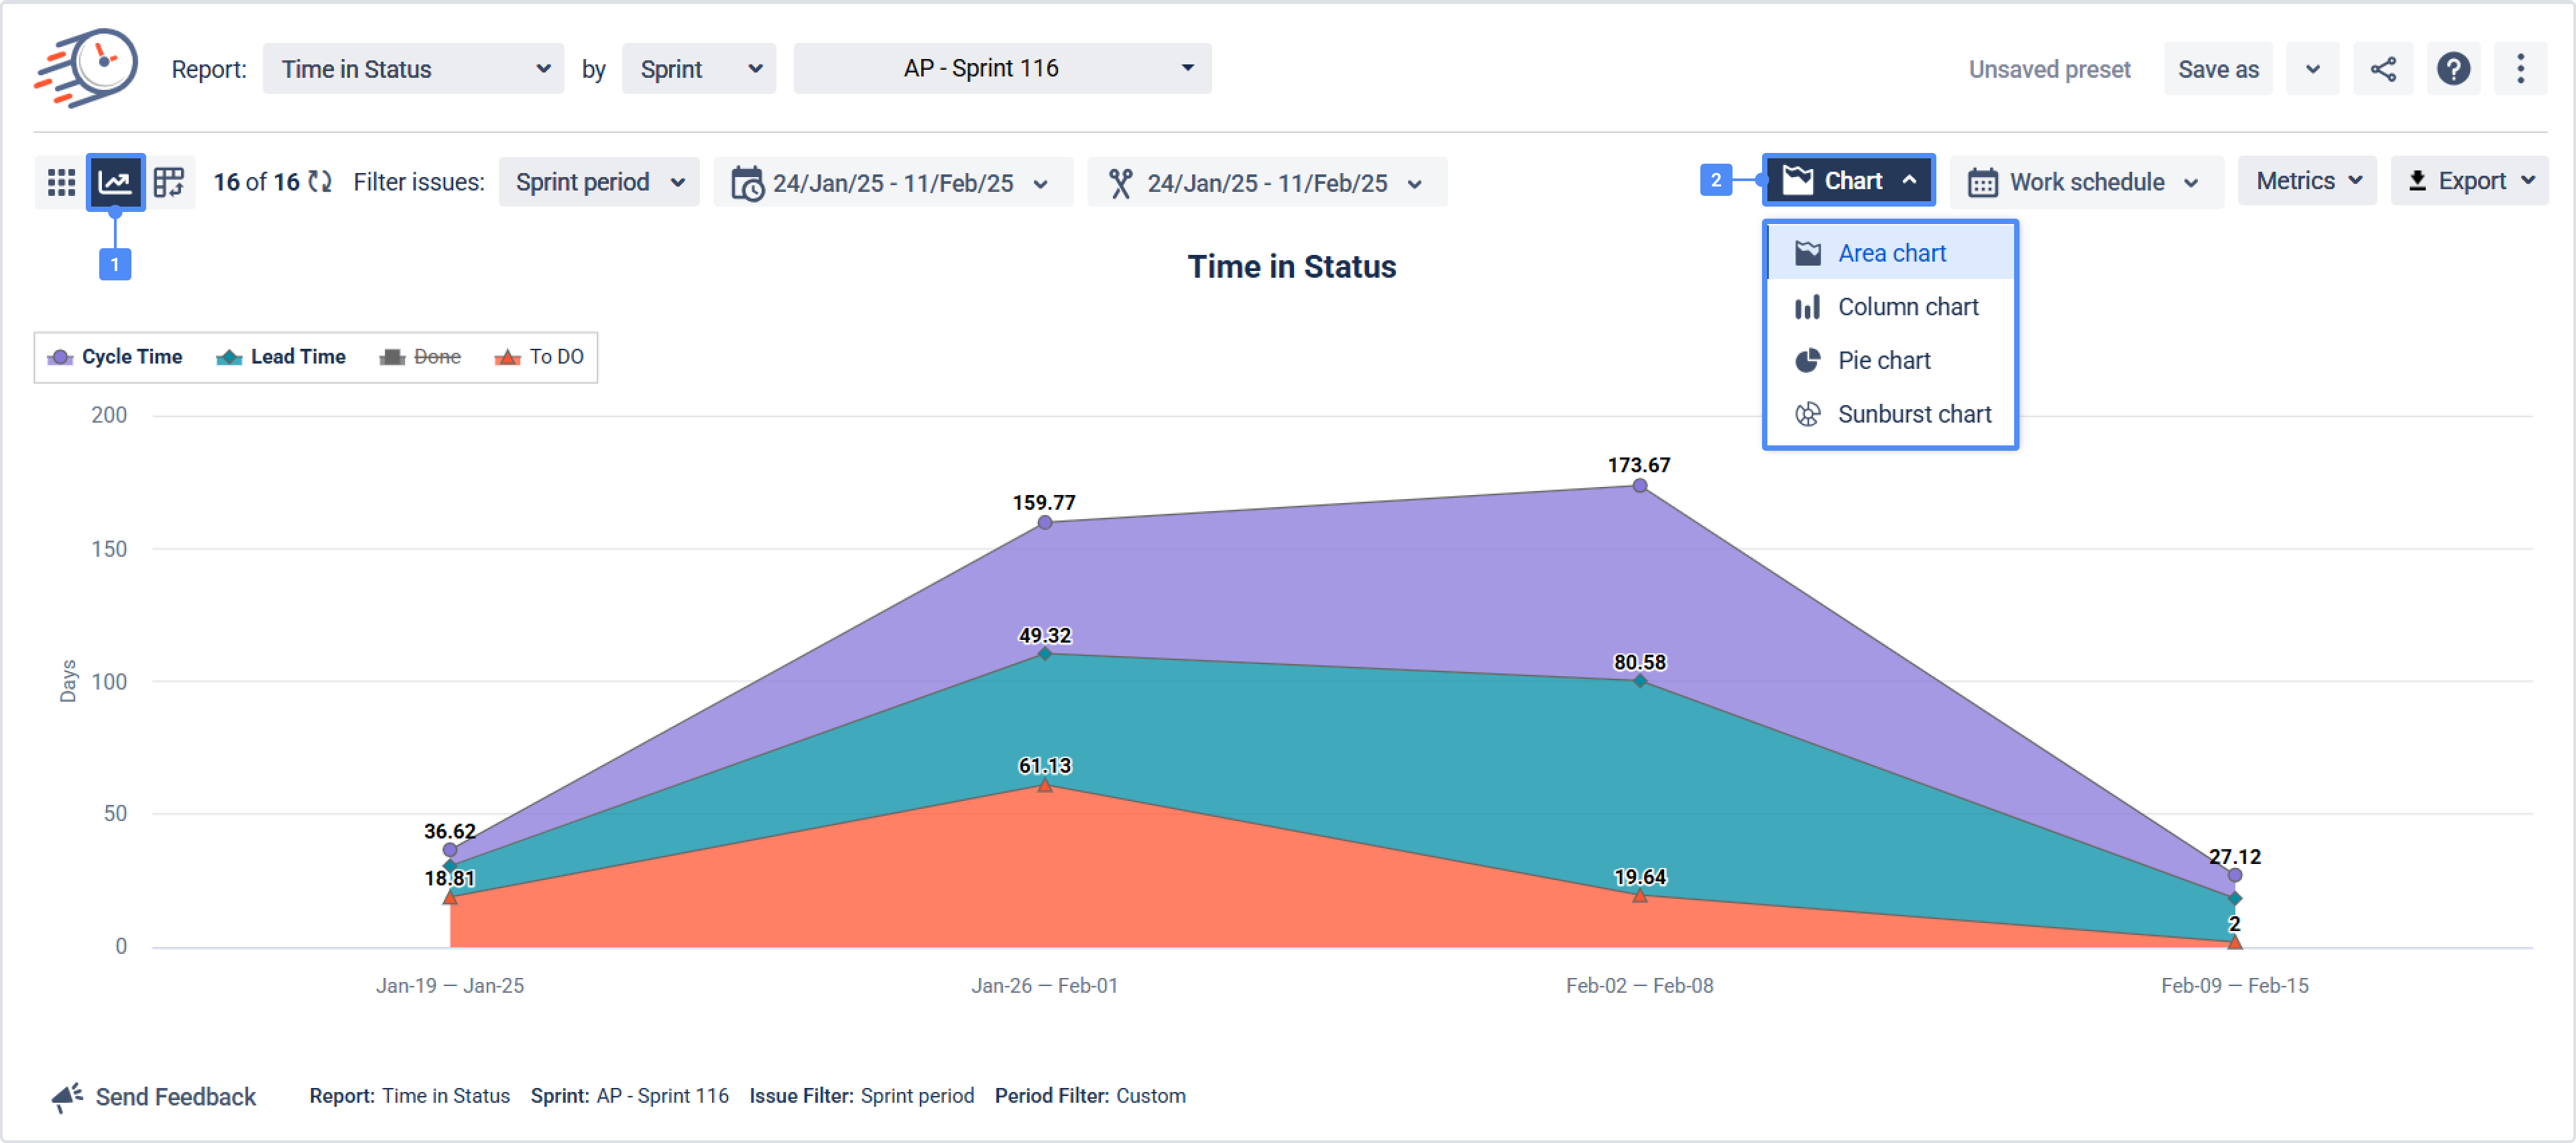Click the refresh issues icon
2576x1143 pixels.
(320, 182)
